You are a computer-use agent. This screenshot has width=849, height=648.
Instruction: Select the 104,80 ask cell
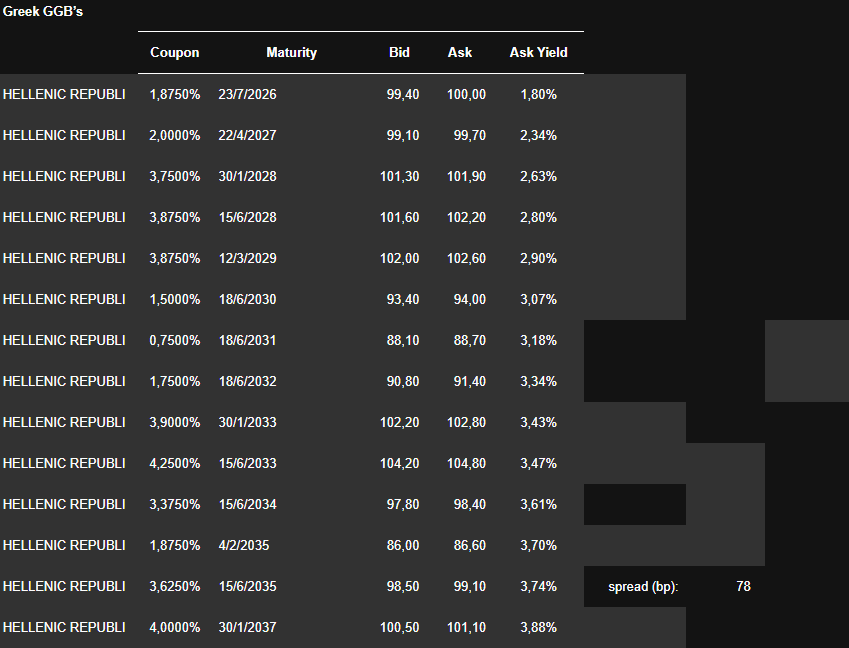(x=466, y=463)
